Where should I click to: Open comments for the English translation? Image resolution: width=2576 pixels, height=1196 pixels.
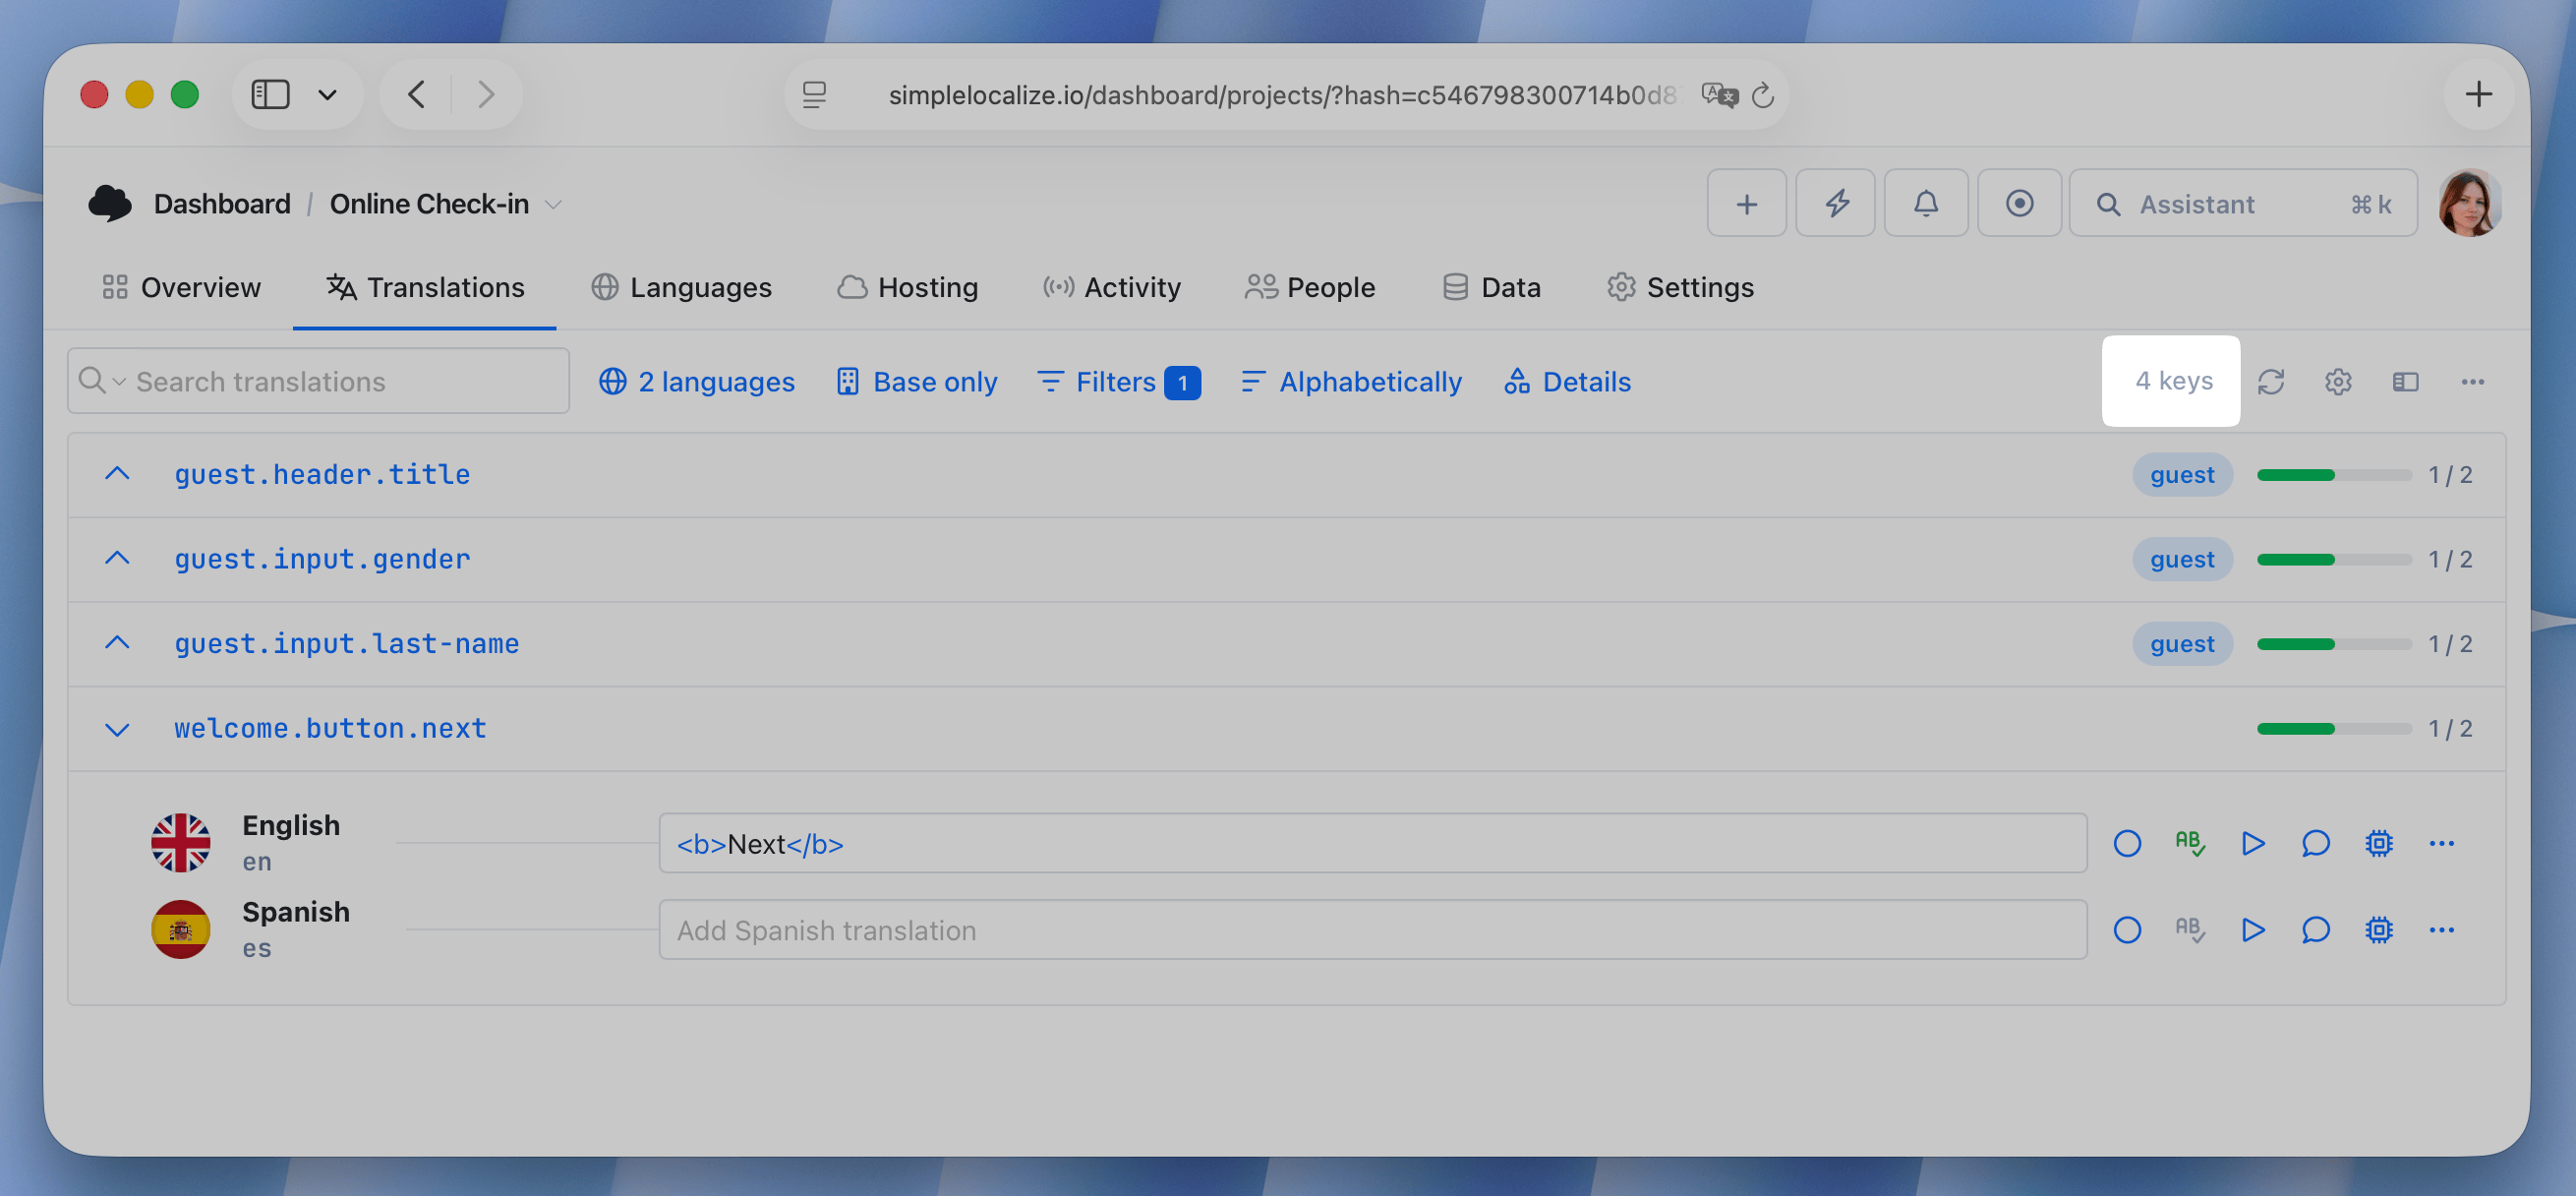(2316, 843)
